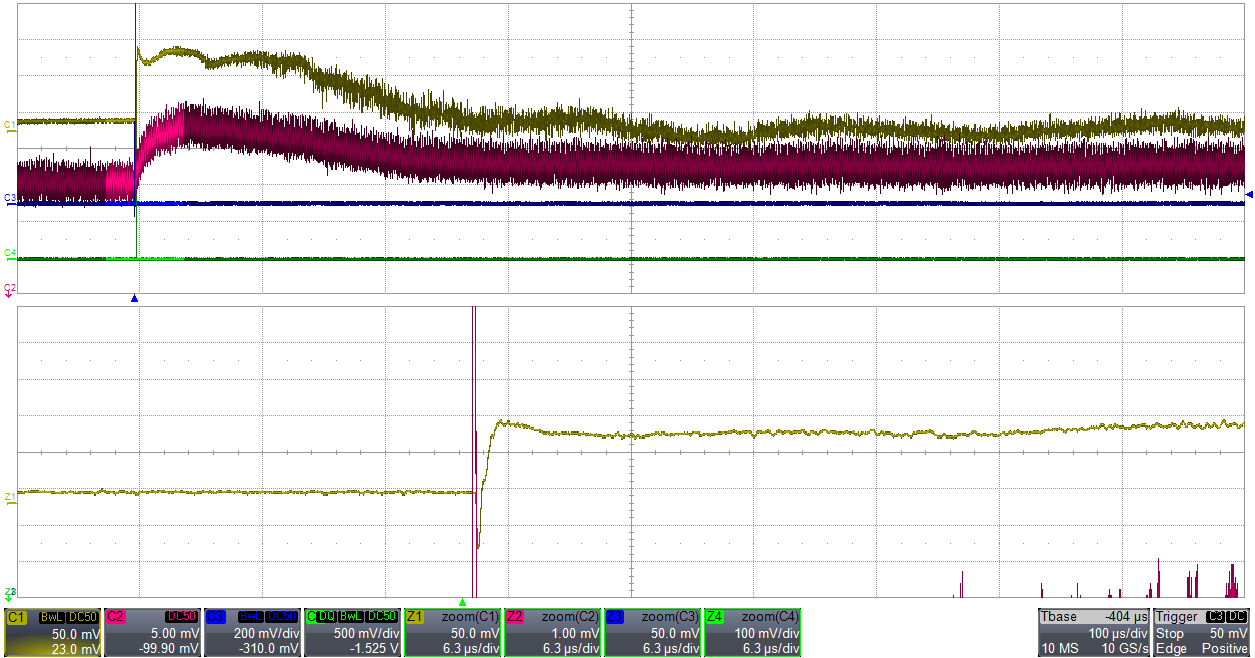Click the 100 mV/div value in Z4
Screen dimensions: 1255x658
[x=768, y=633]
